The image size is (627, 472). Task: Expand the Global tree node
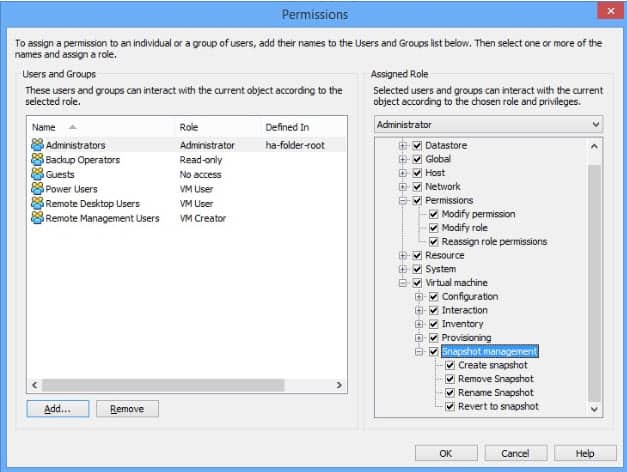[403, 159]
